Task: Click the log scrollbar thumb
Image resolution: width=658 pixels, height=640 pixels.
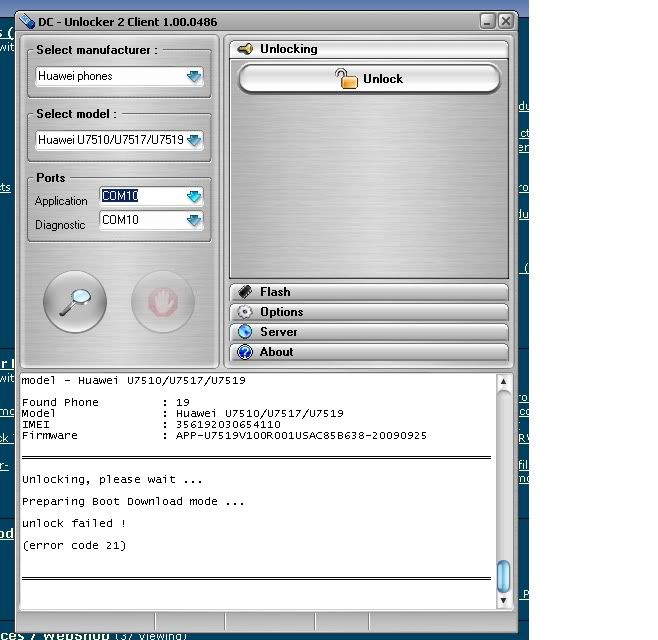Action: 504,575
